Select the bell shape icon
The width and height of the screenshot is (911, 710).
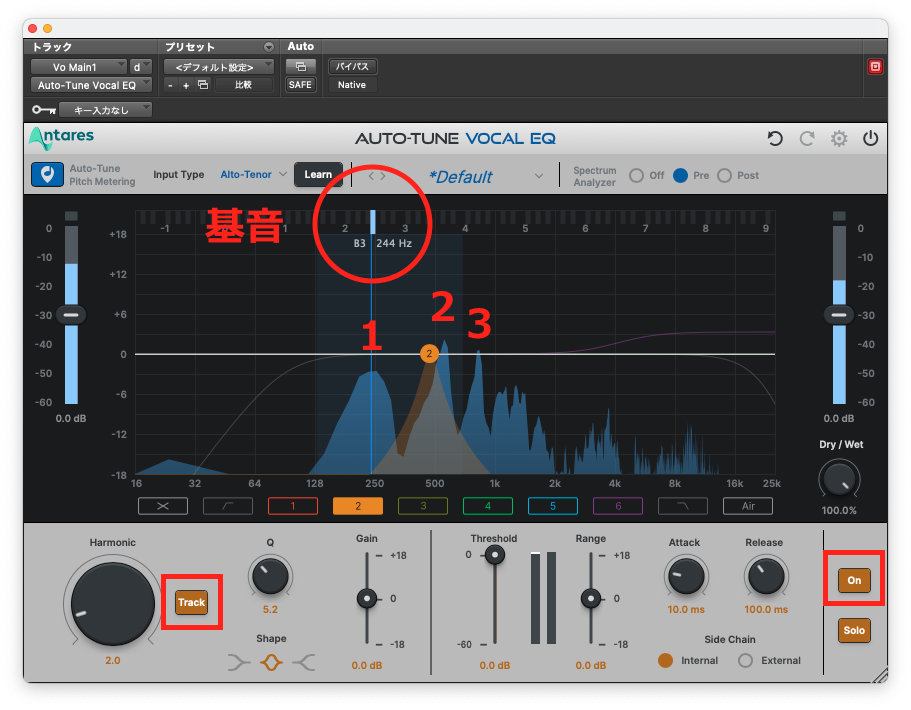271,661
